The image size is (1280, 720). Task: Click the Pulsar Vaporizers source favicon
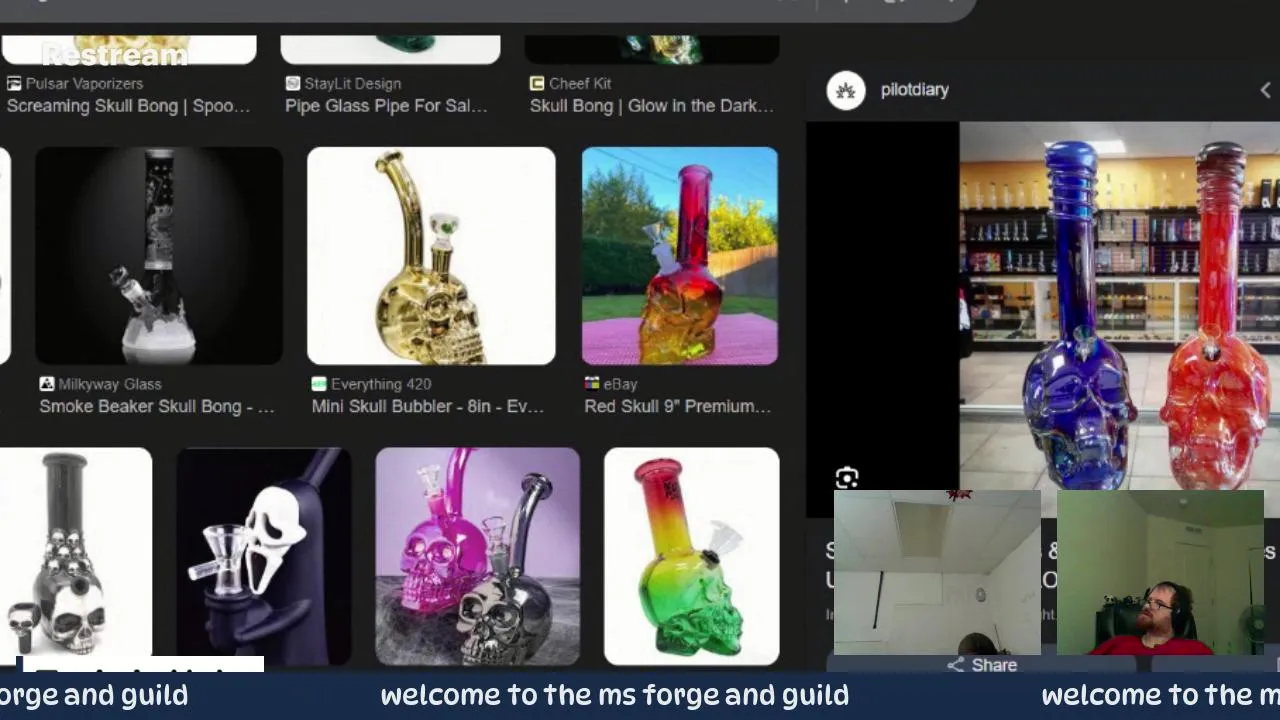click(14, 84)
